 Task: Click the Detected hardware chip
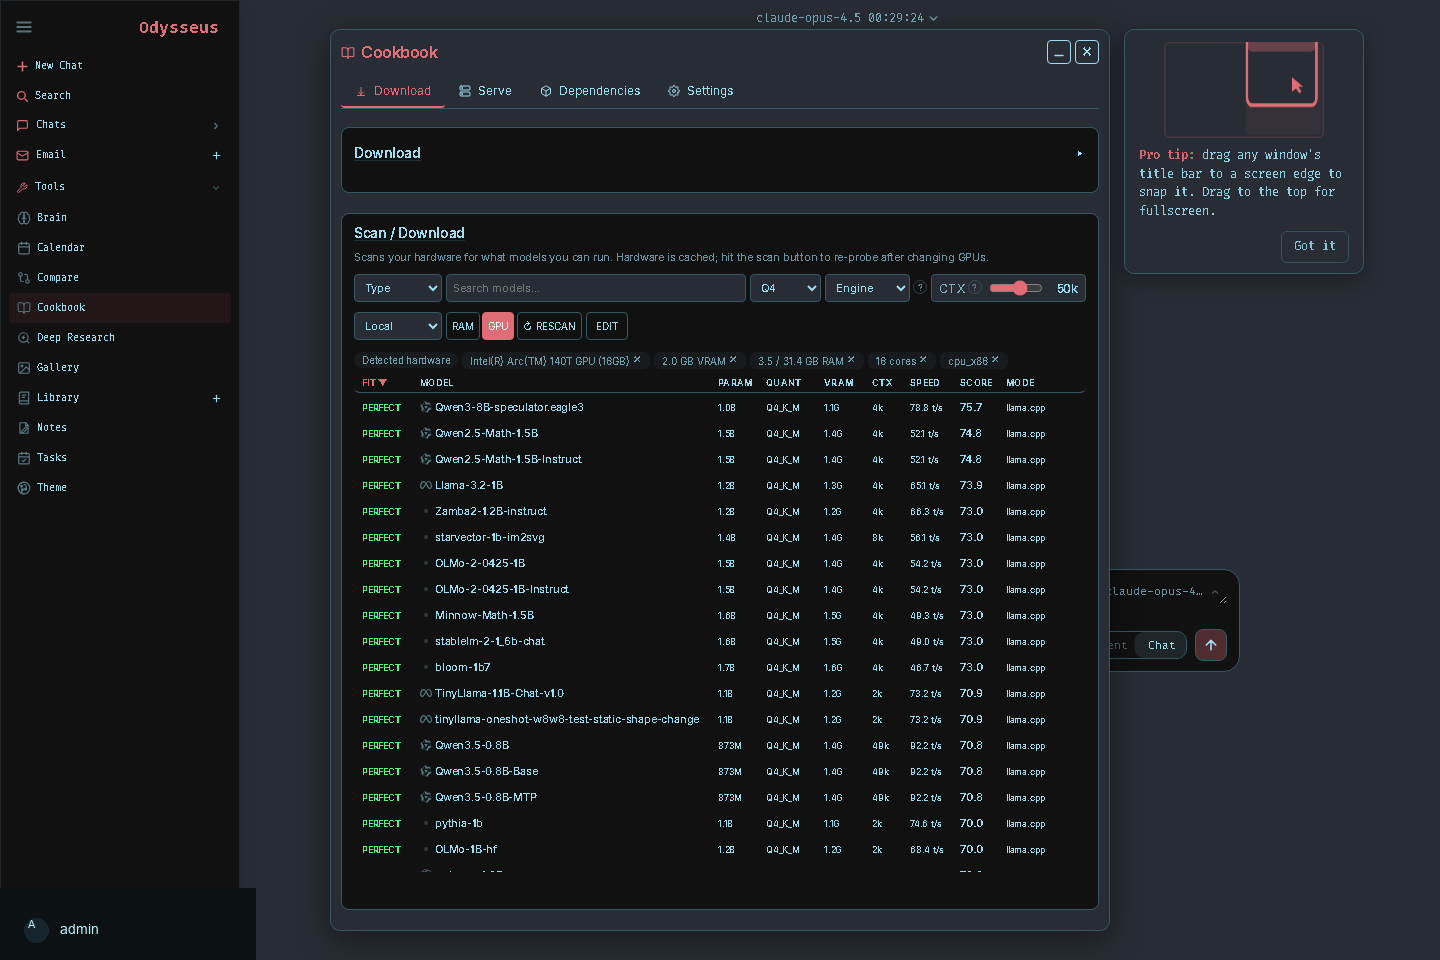pos(406,360)
